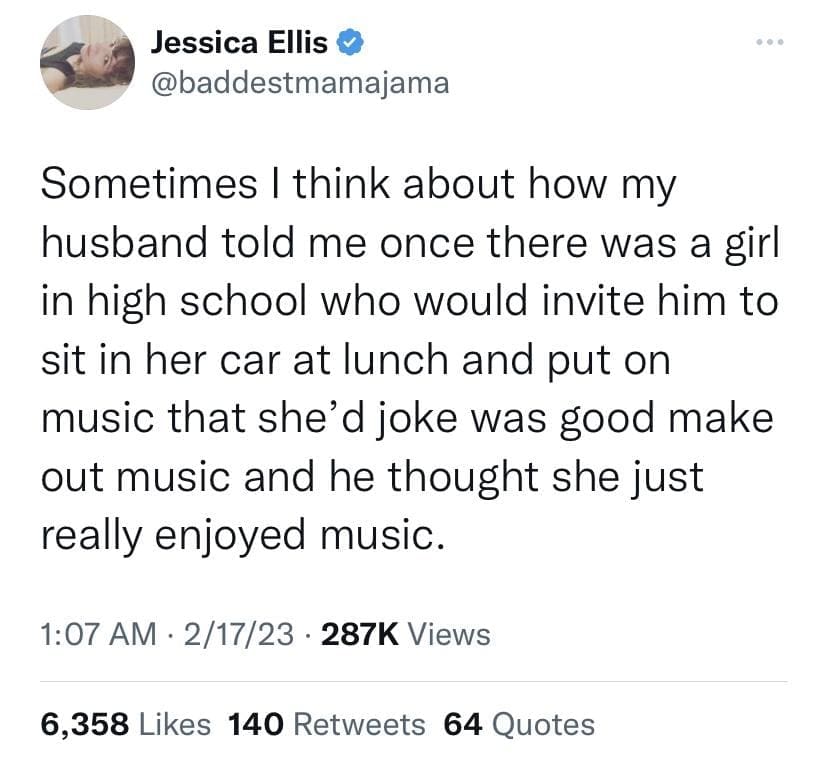Click the blue verified badge
This screenshot has width=828, height=758.
(347, 42)
